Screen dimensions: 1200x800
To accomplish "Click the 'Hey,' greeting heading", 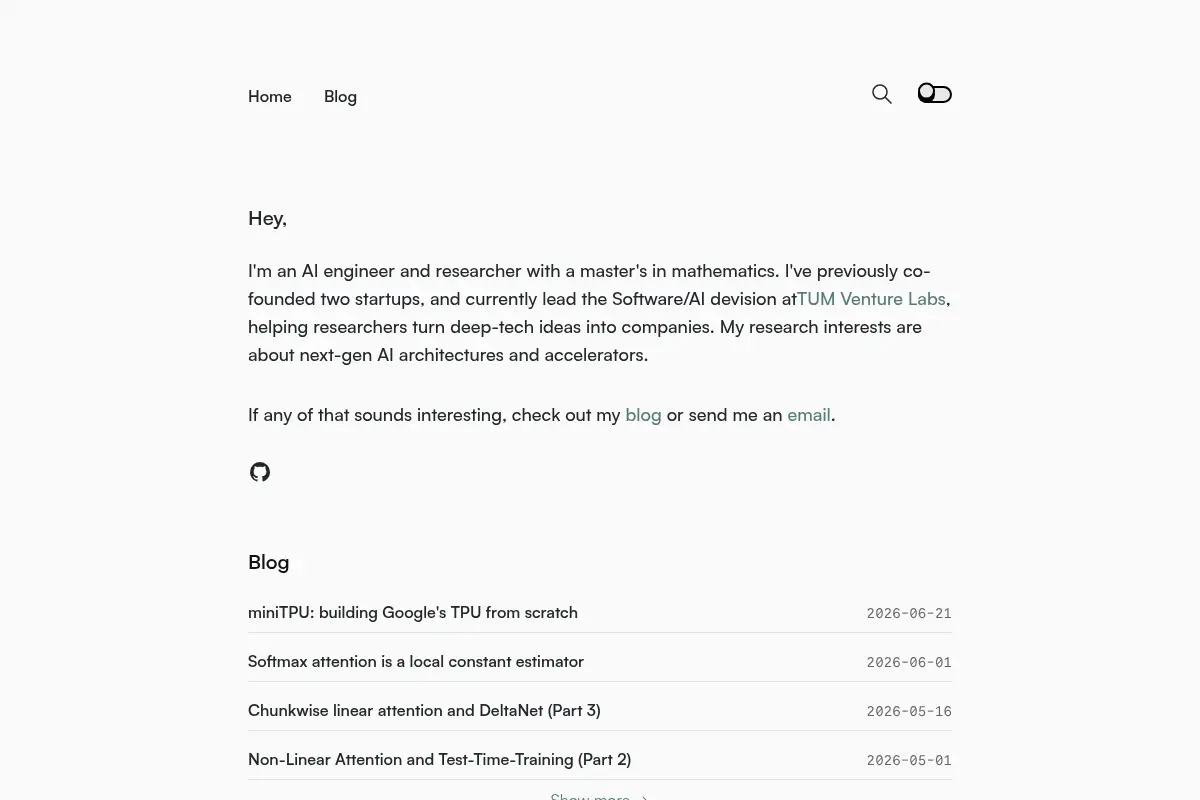I will (268, 219).
